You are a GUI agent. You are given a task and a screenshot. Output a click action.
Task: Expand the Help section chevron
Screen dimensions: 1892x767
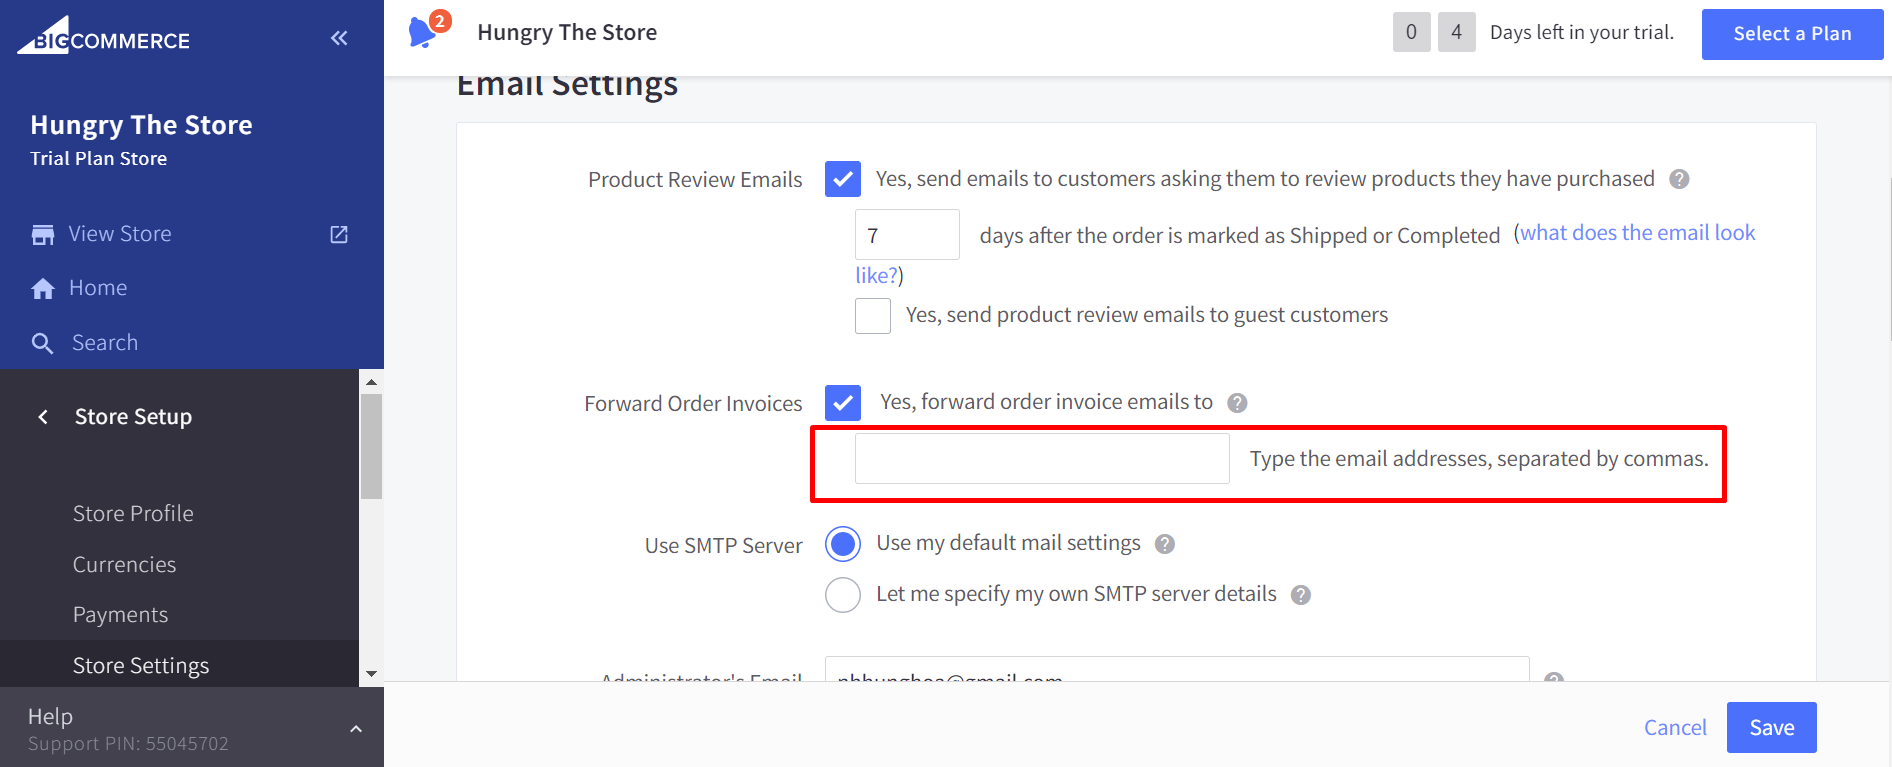(355, 729)
